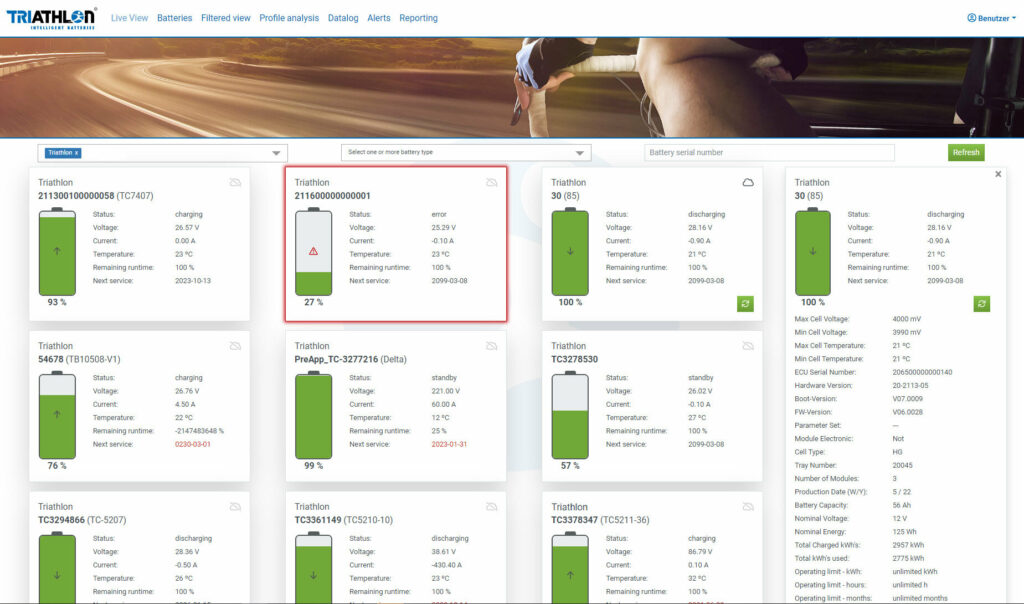Select TC3294866 (TC-5207) title

(x=82, y=520)
